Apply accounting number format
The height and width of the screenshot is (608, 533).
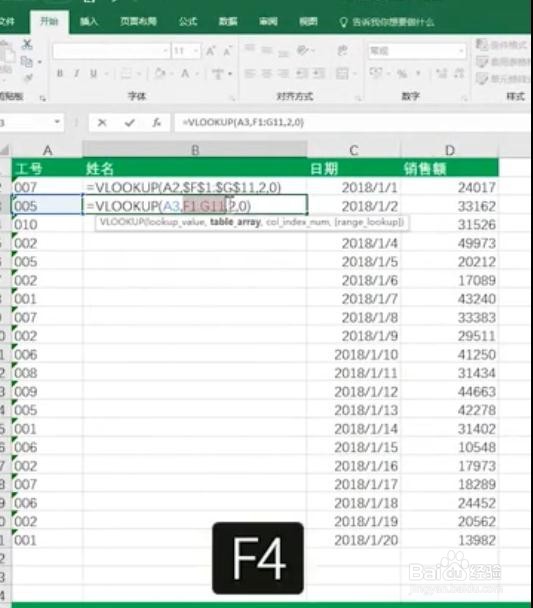coord(375,73)
